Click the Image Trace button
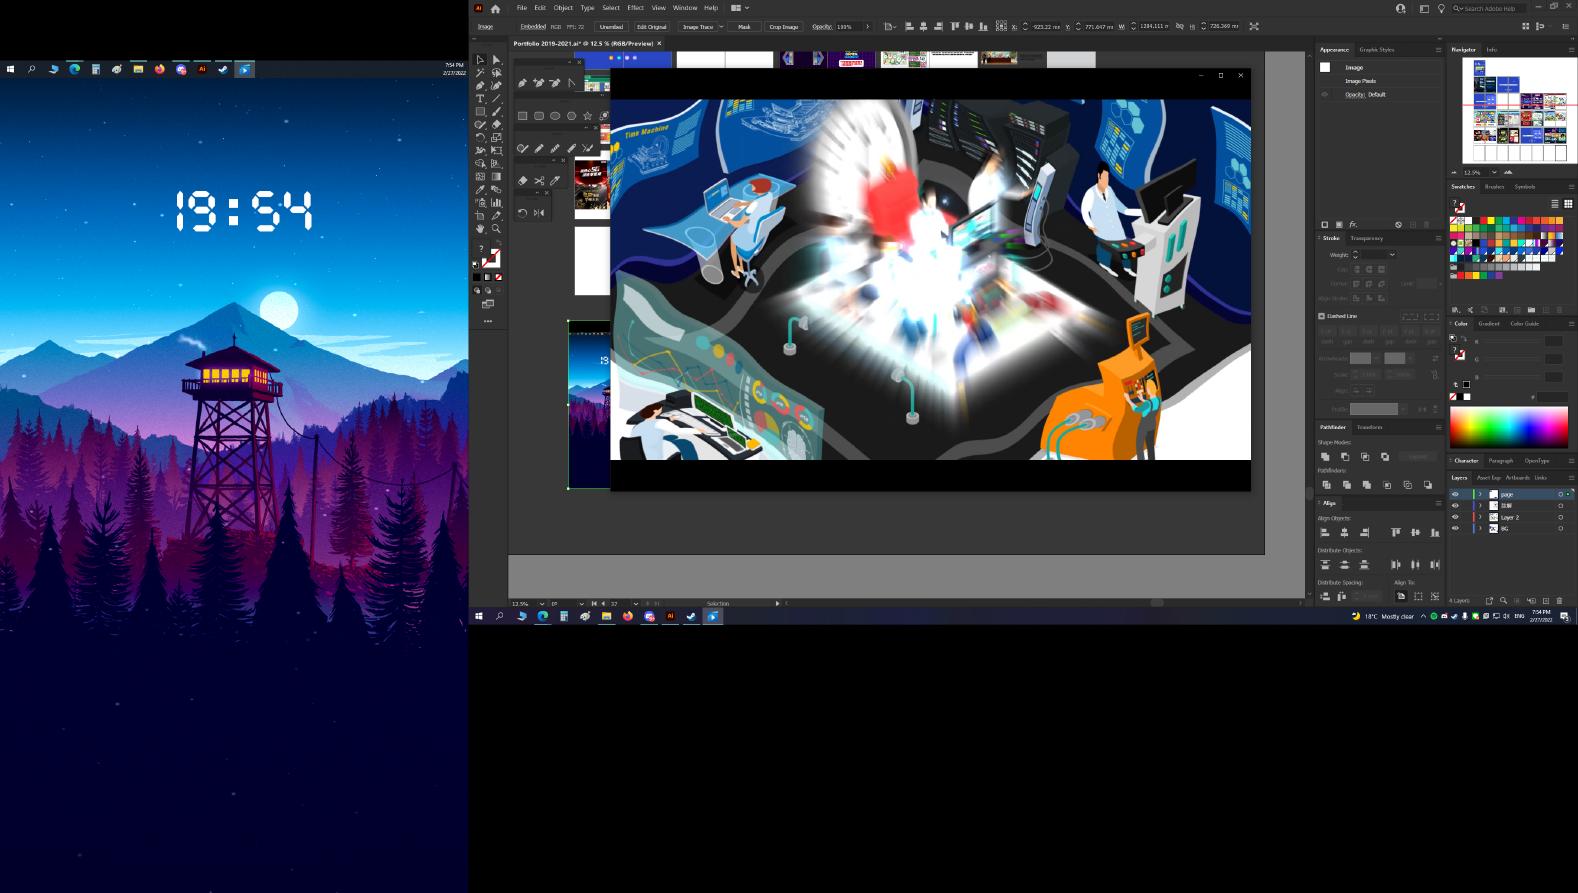The height and width of the screenshot is (893, 1578). (698, 27)
